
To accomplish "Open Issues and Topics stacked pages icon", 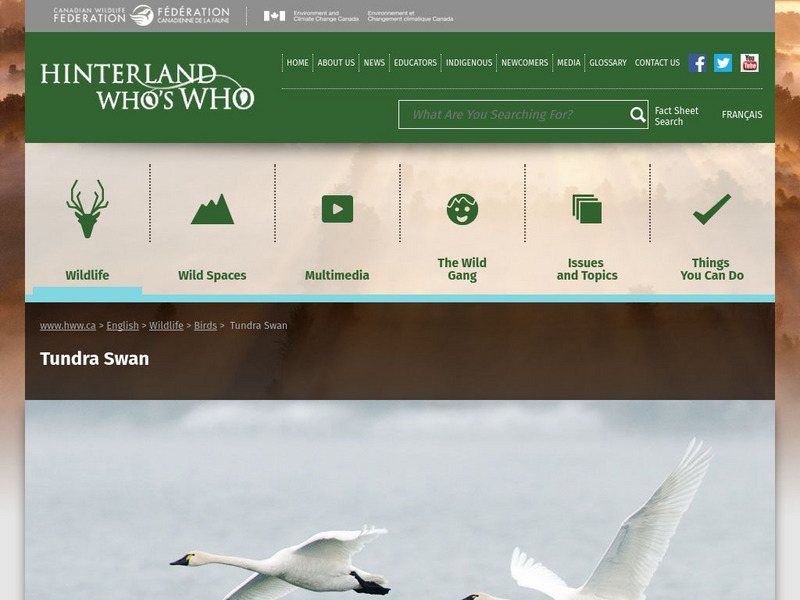I will coord(586,208).
